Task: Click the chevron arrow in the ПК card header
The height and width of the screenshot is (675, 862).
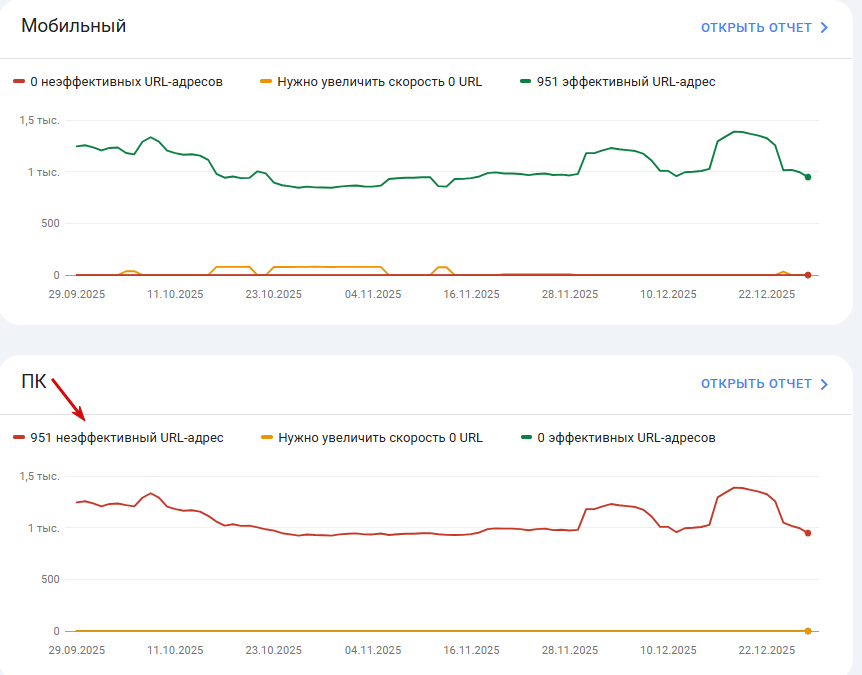Action: (x=824, y=384)
